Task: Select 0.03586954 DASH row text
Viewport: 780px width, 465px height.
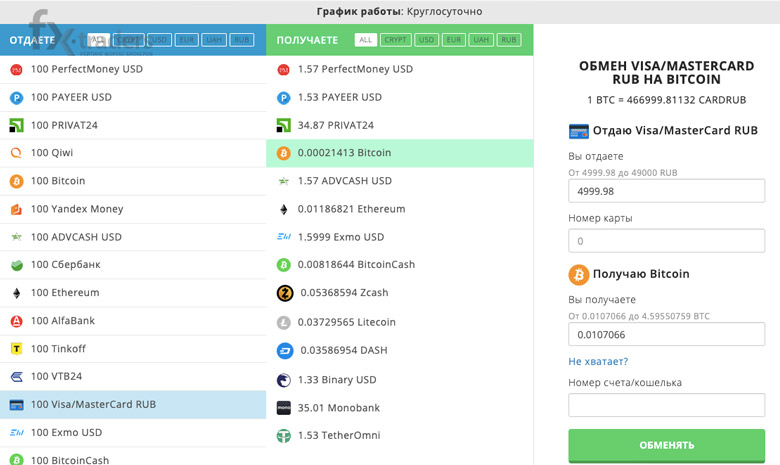Action: (344, 350)
